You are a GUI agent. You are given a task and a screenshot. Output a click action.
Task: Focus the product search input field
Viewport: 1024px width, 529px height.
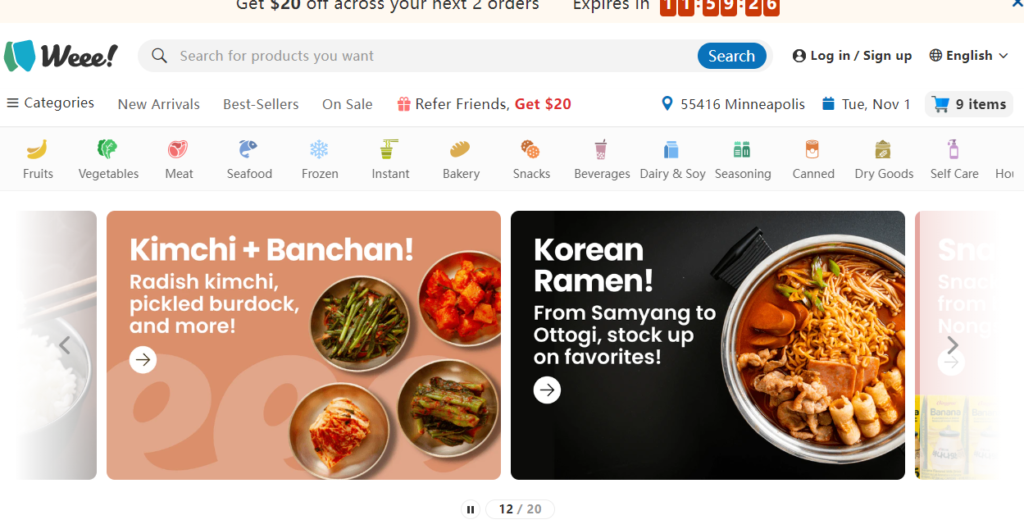(434, 56)
